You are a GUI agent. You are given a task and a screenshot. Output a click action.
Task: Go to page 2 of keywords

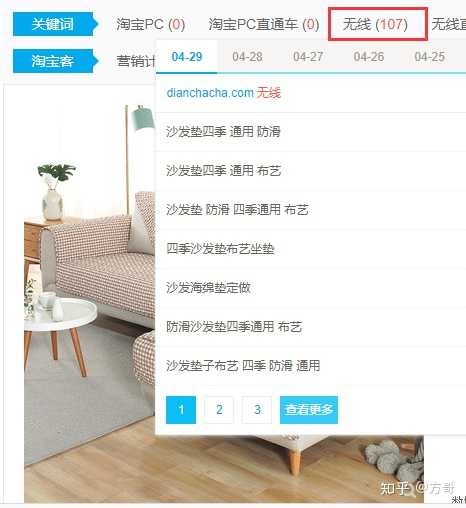tap(219, 410)
